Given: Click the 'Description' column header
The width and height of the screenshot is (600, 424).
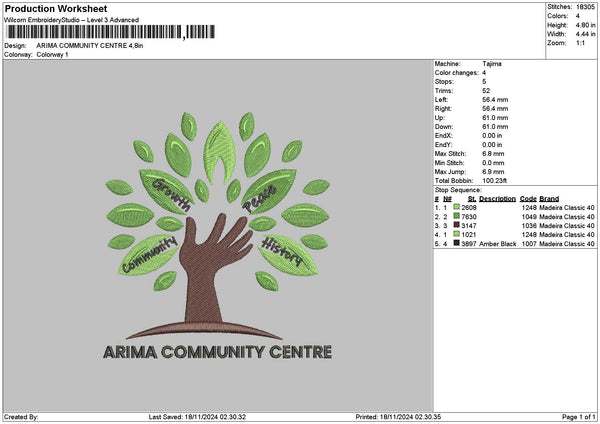Looking at the screenshot, I should pos(497,199).
